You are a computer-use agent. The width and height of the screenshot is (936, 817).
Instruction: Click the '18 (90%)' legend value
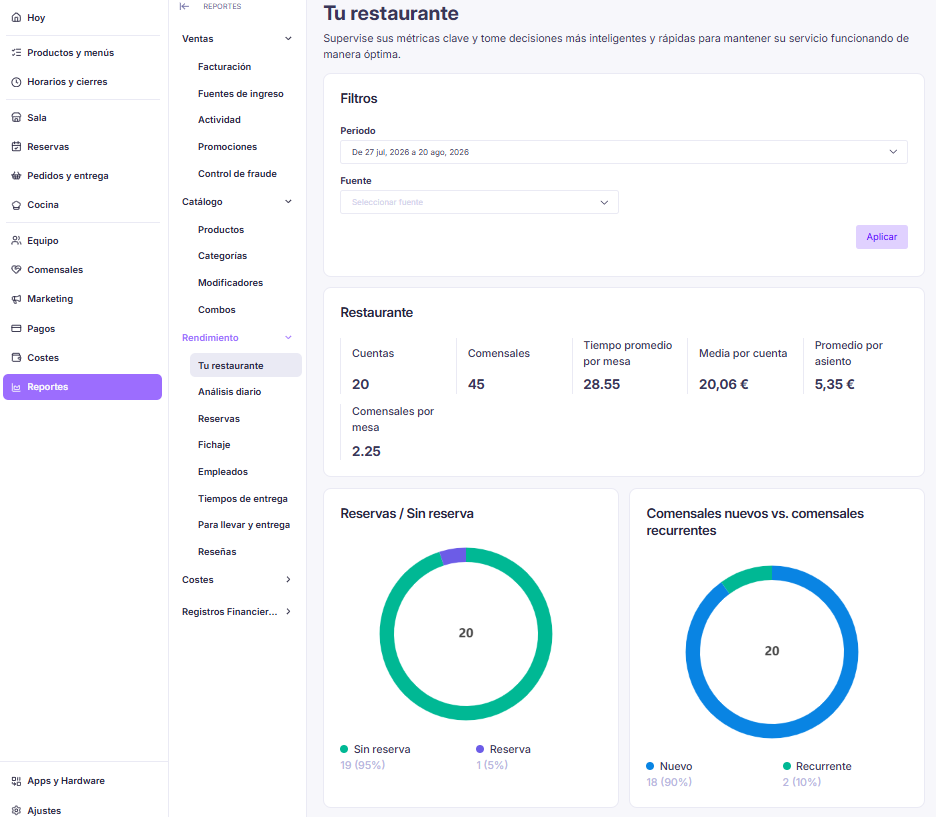[669, 782]
